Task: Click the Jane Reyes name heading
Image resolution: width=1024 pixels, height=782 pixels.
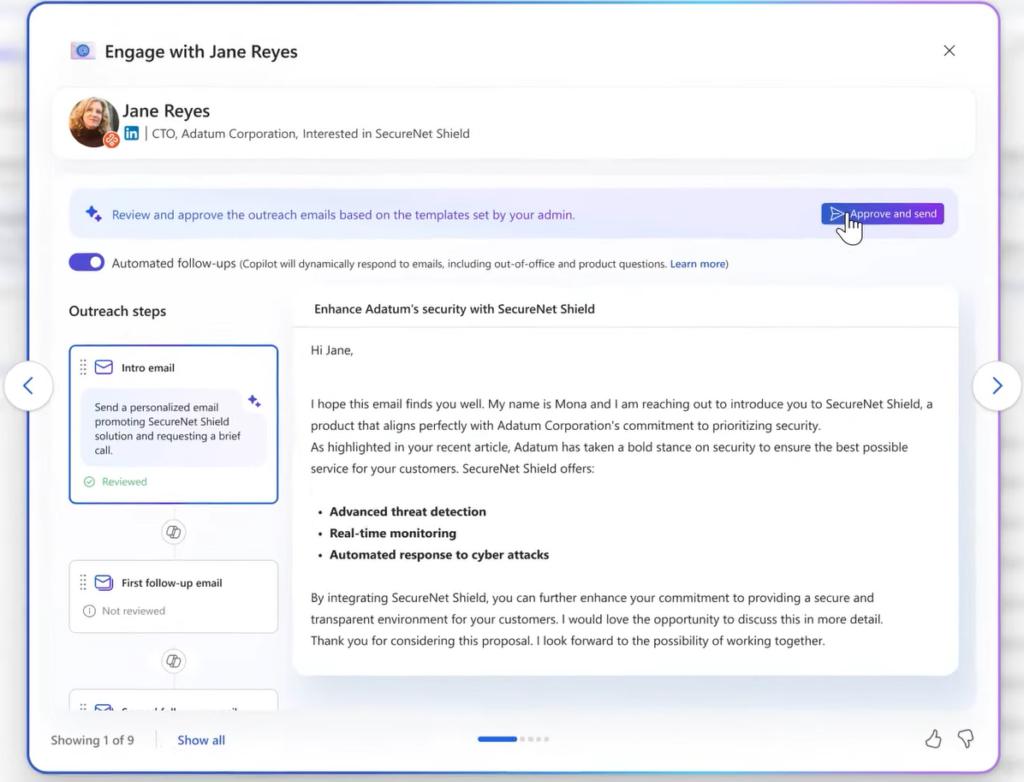Action: coord(166,110)
